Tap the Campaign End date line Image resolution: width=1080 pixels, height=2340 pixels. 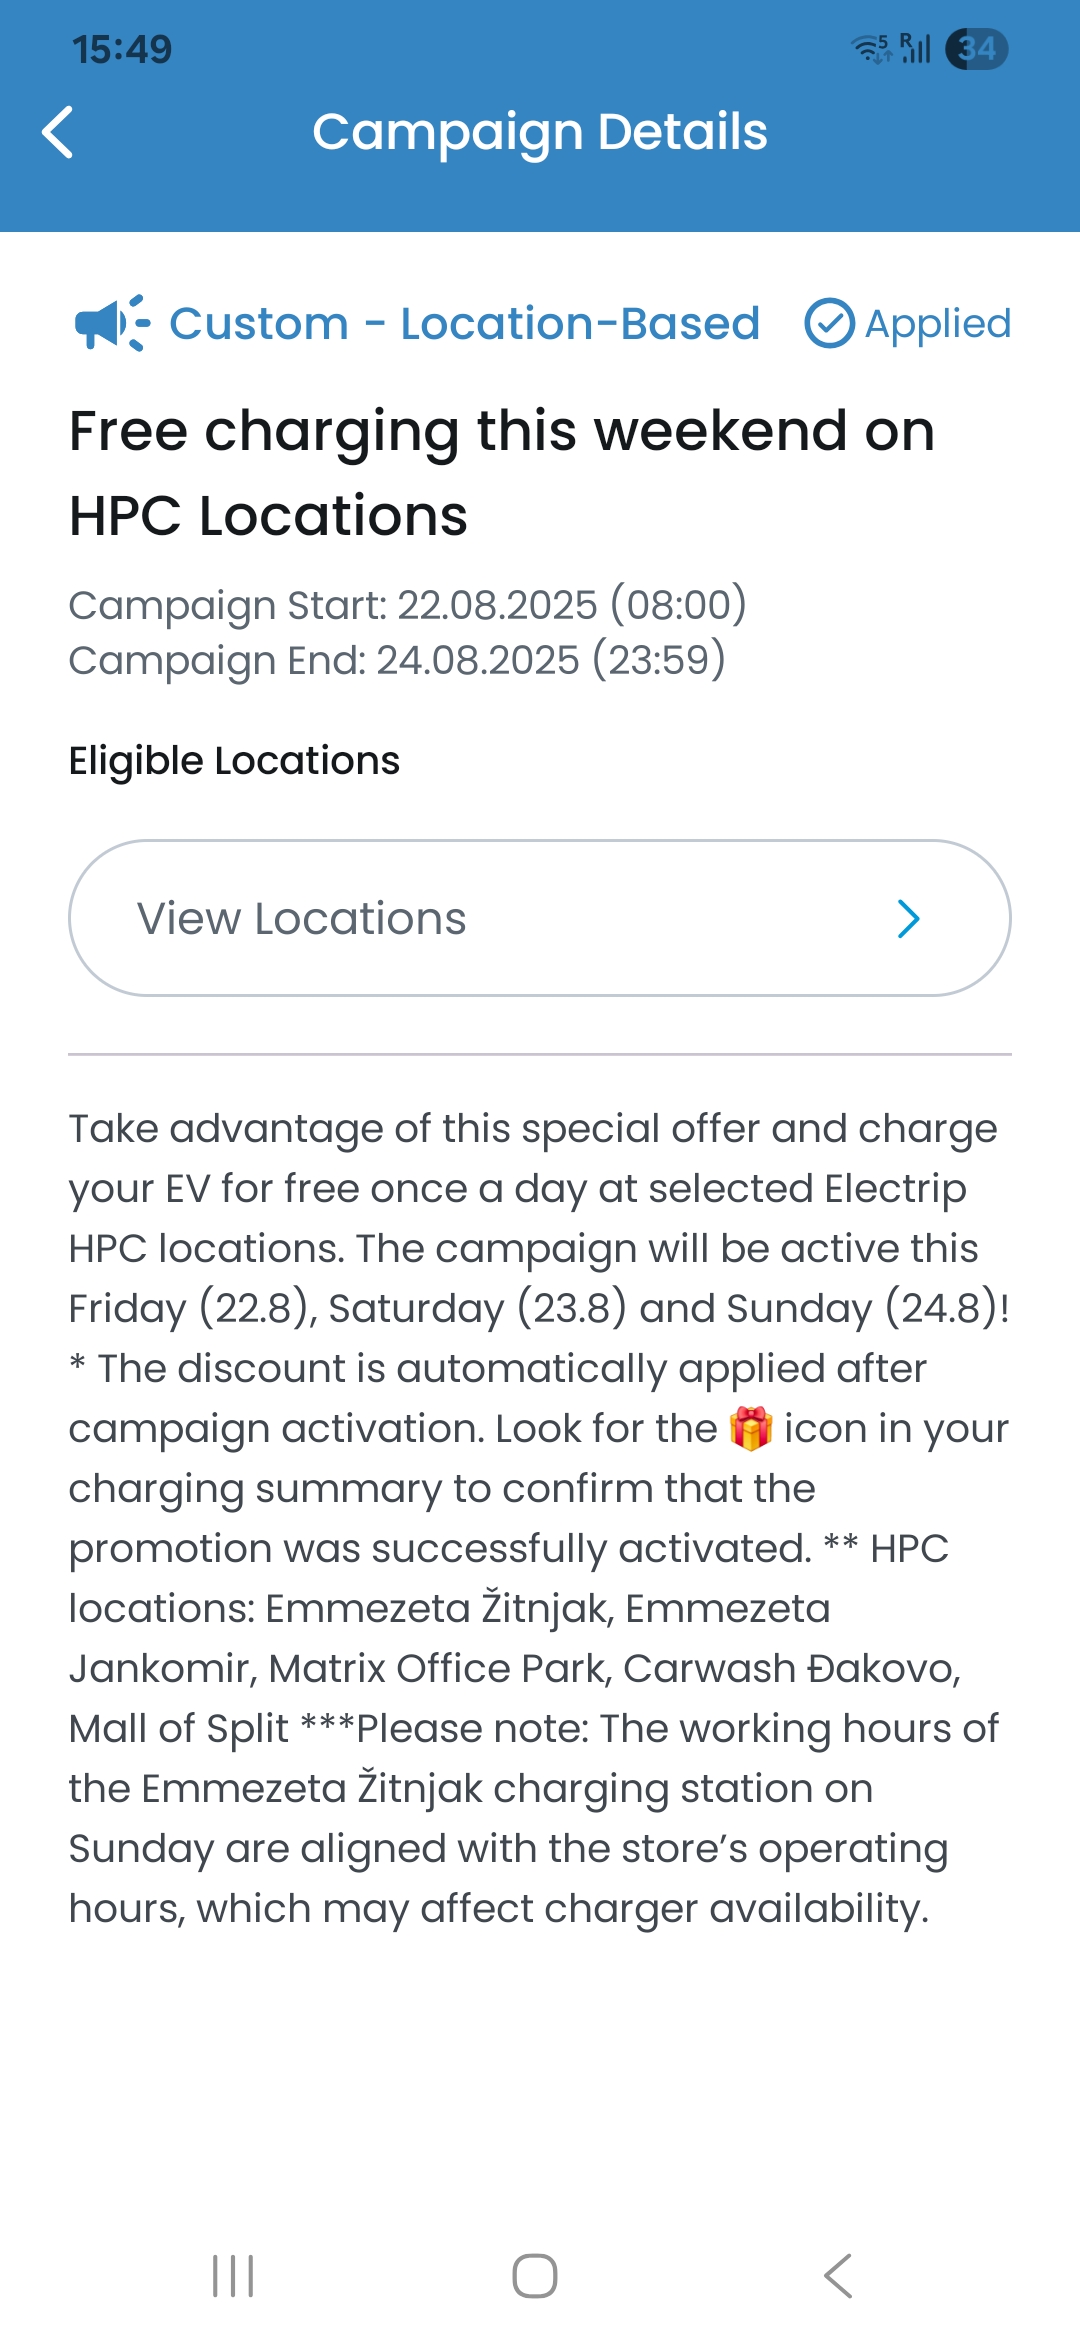point(397,660)
